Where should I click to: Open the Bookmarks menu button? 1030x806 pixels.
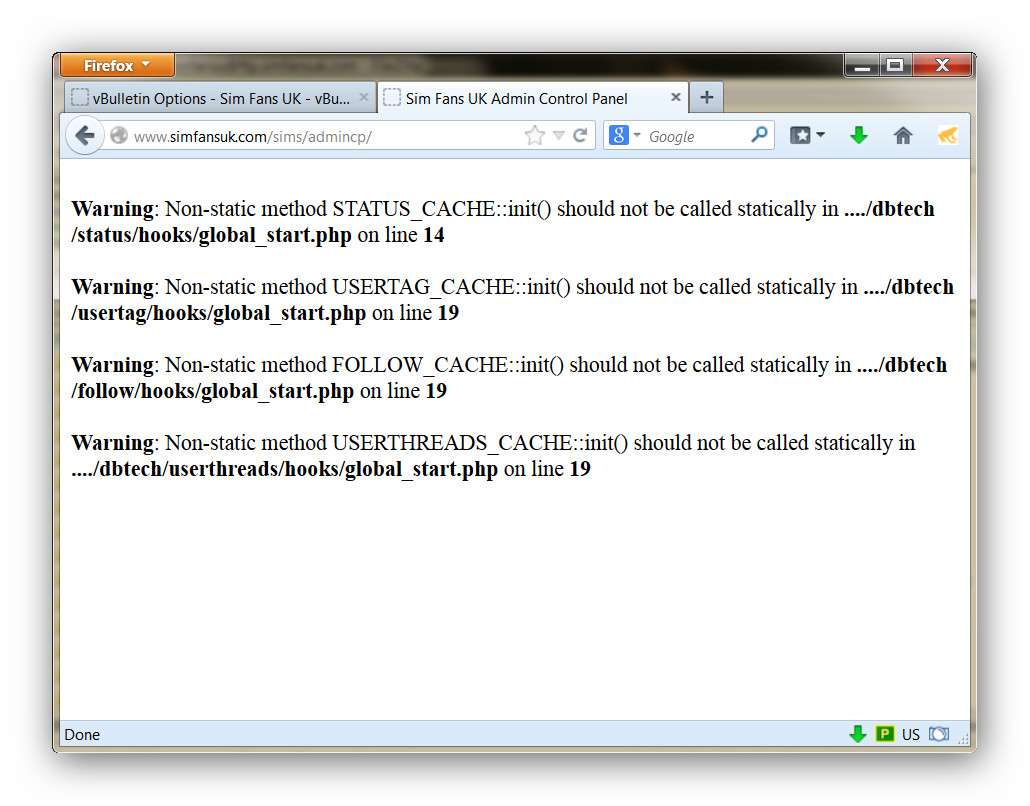pos(807,135)
